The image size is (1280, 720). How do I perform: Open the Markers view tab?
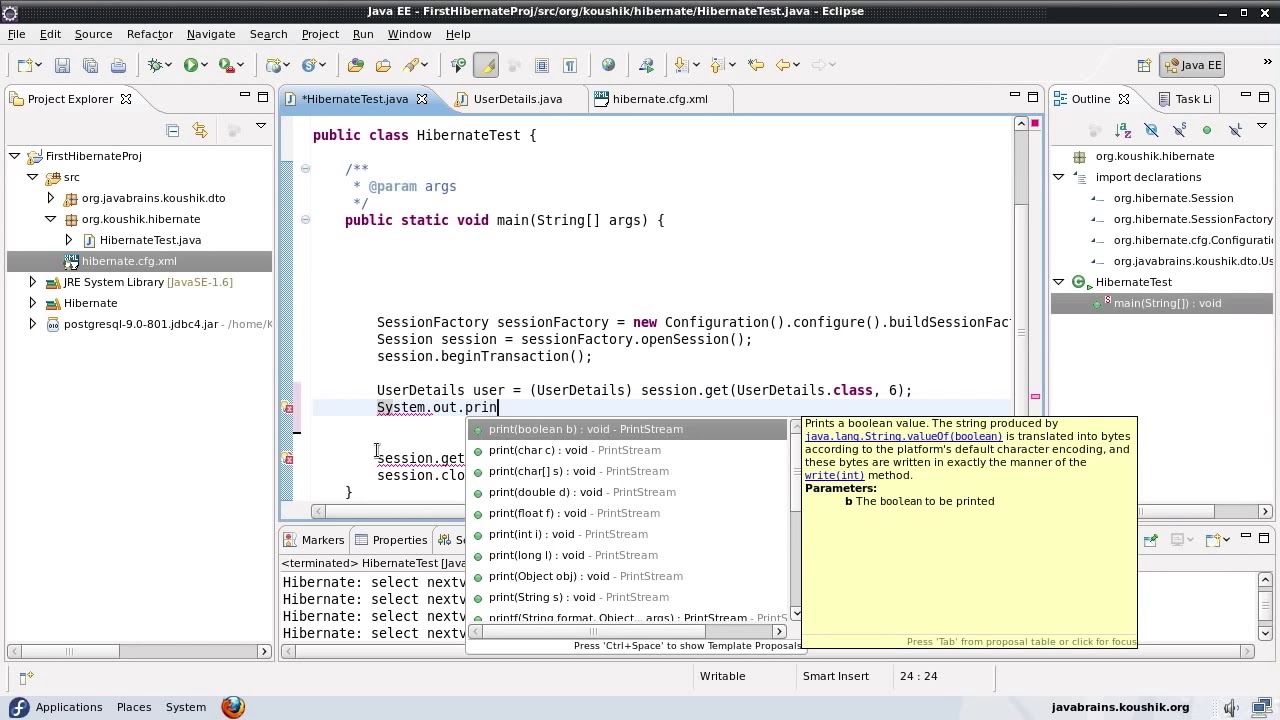314,540
